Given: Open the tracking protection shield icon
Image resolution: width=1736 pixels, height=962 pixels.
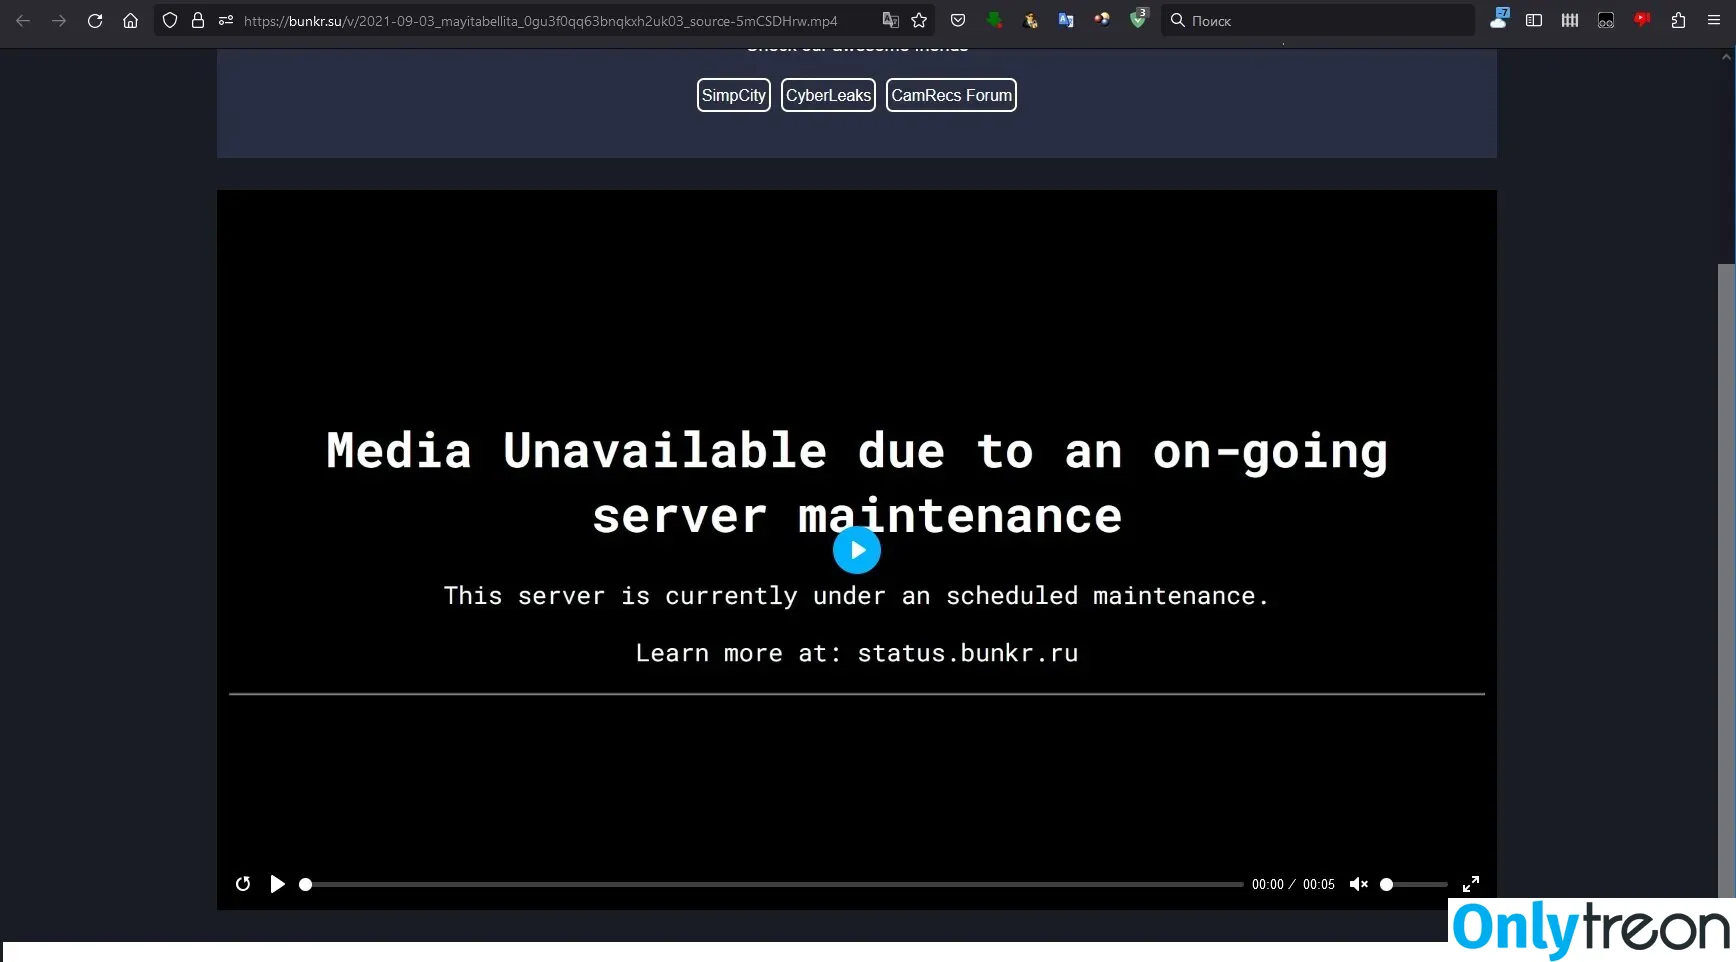Looking at the screenshot, I should pyautogui.click(x=170, y=20).
